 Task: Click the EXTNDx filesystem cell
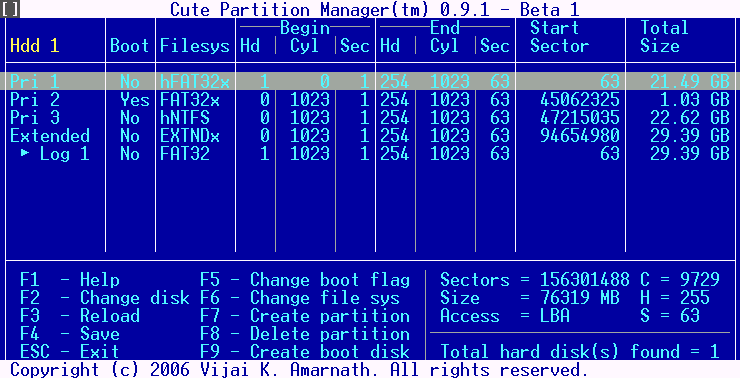[x=190, y=135]
